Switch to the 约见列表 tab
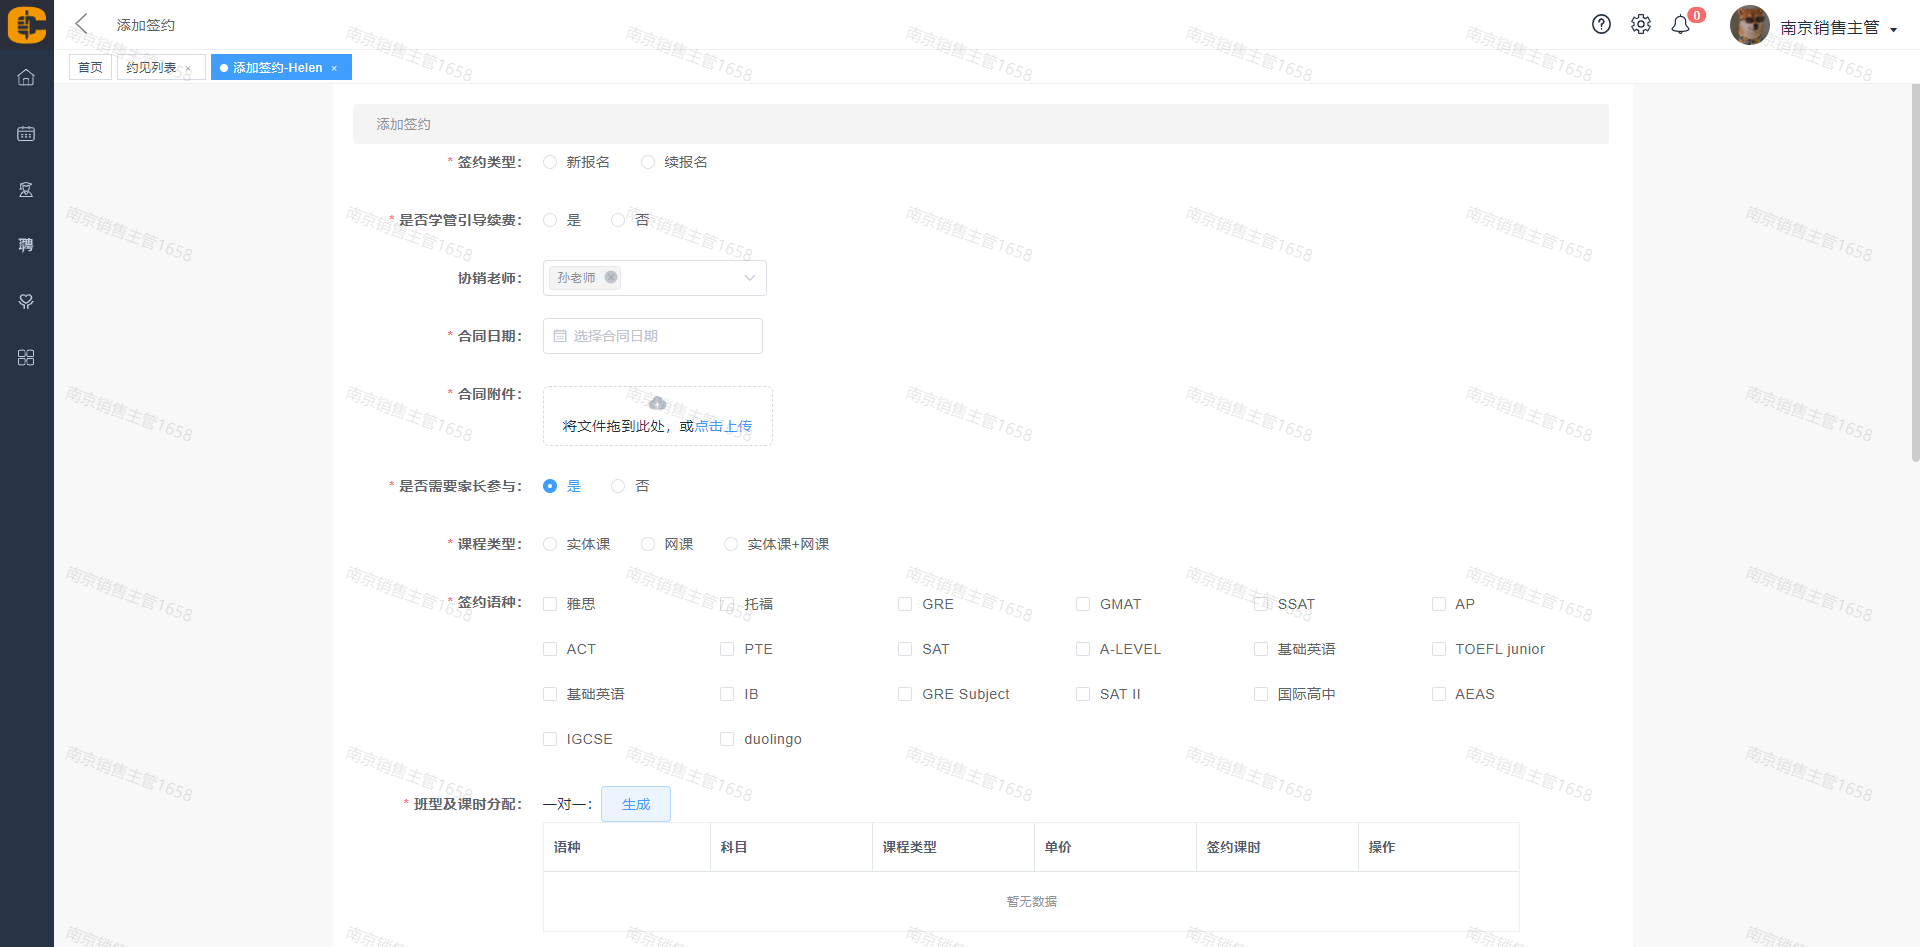 [x=151, y=67]
